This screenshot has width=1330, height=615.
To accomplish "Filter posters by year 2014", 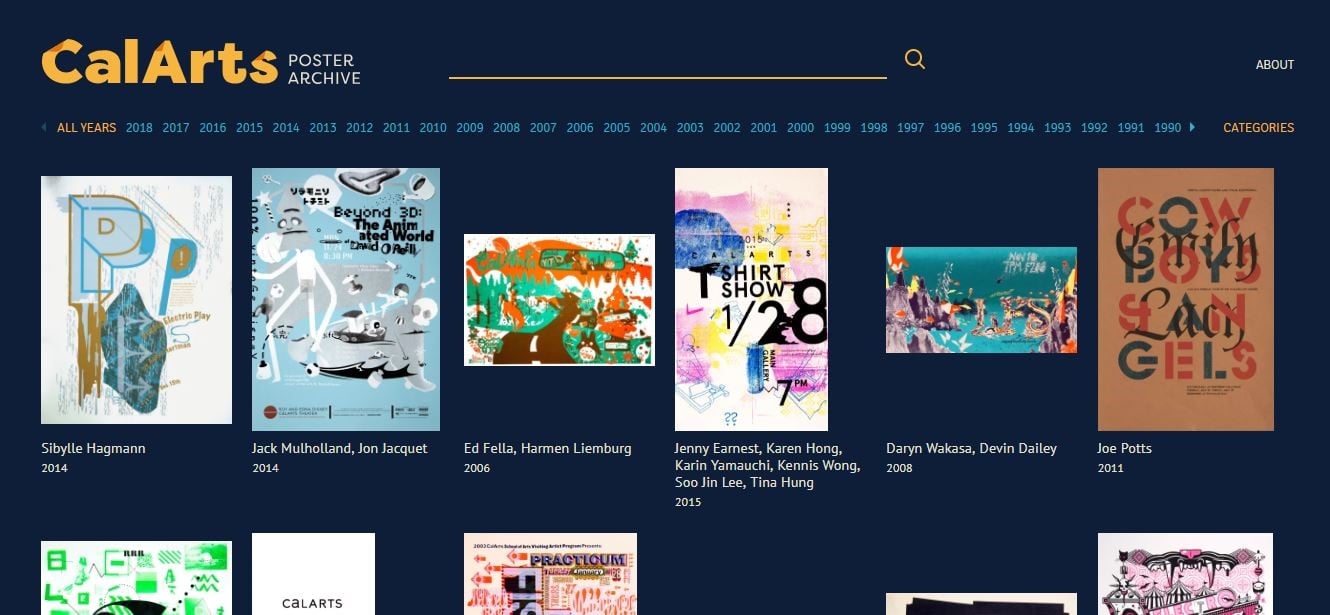I will (x=286, y=128).
